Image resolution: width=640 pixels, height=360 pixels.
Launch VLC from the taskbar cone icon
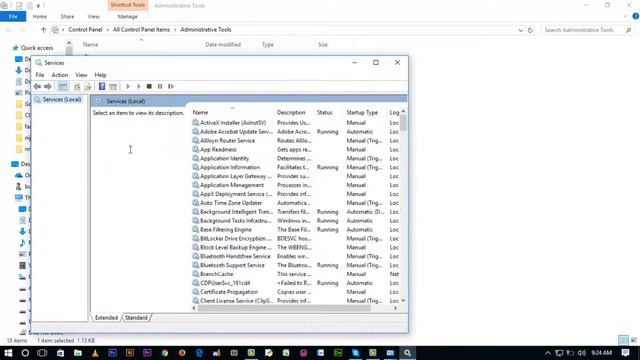pos(95,353)
